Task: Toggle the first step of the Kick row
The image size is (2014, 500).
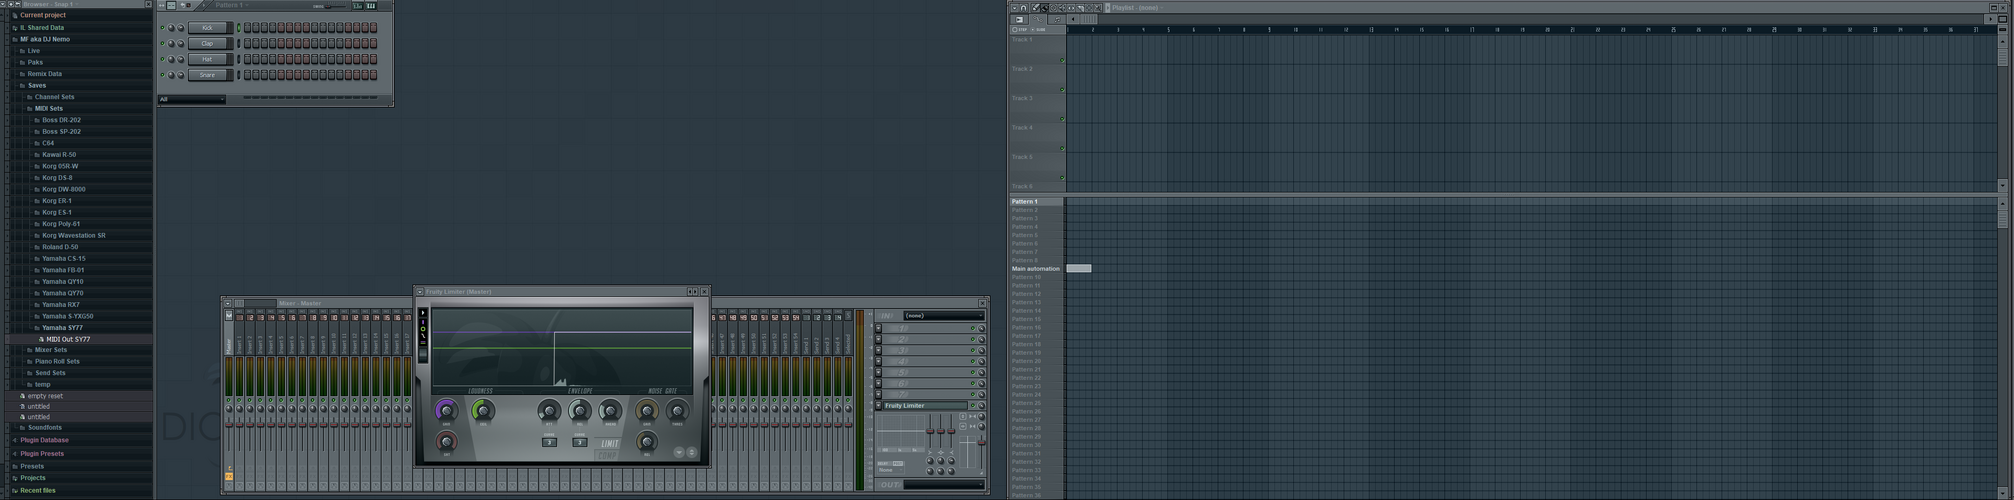Action: (x=247, y=28)
